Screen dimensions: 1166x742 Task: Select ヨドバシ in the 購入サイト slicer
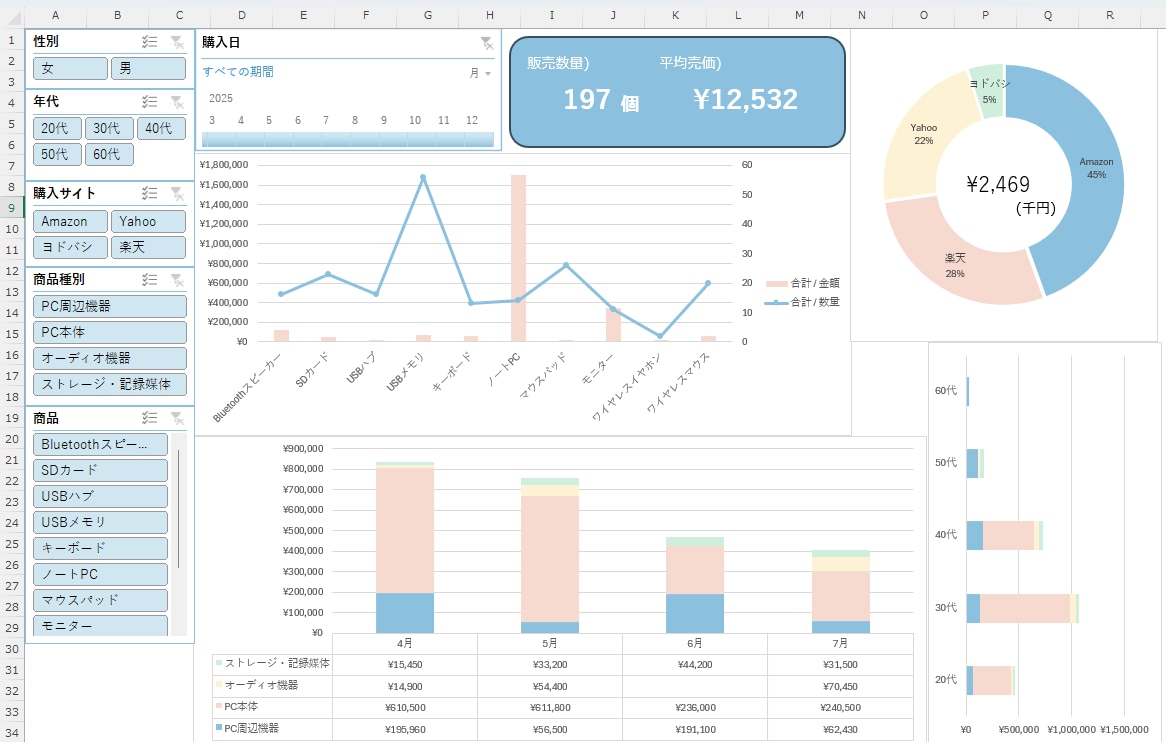click(71, 247)
